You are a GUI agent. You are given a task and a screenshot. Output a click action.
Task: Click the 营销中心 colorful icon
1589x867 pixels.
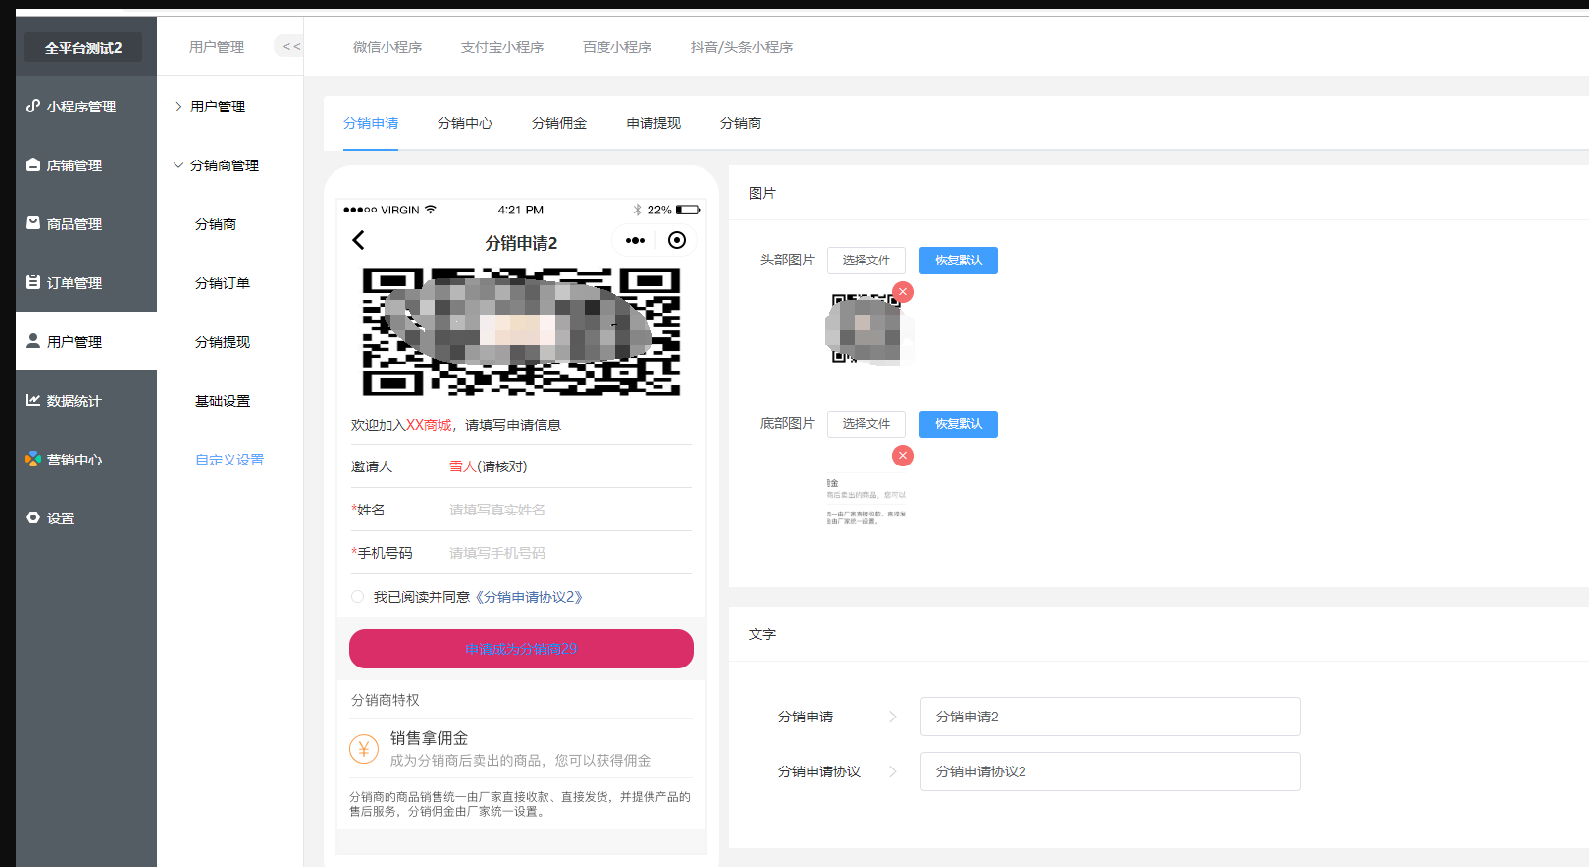[33, 459]
